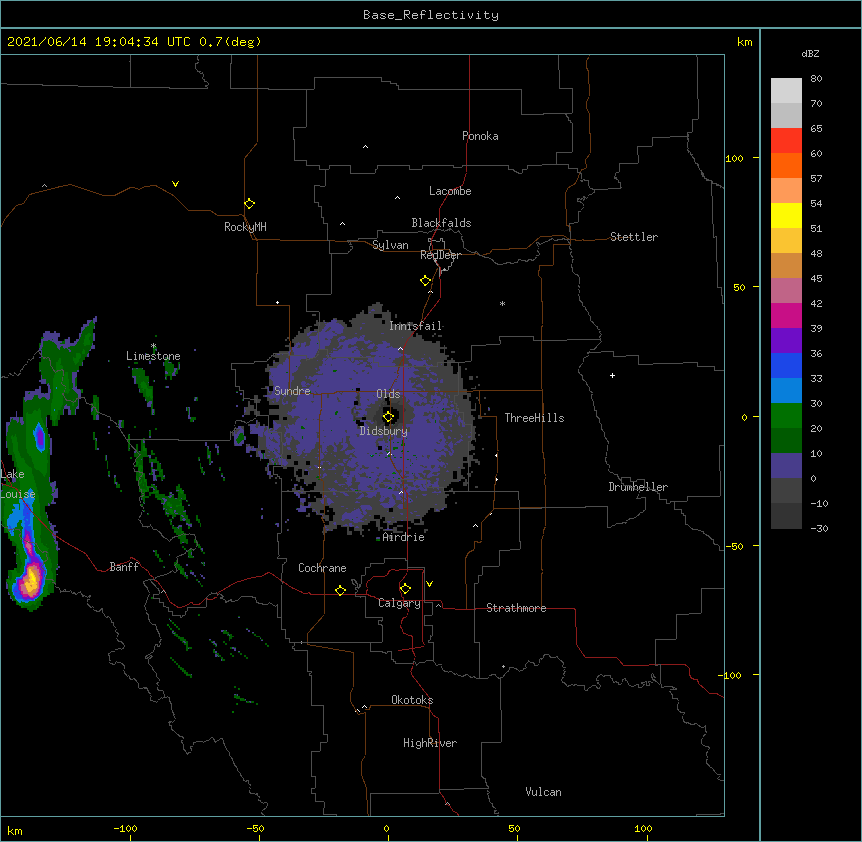Screen dimensions: 862x842
Task: Click the Sundre town label
Action: (292, 391)
